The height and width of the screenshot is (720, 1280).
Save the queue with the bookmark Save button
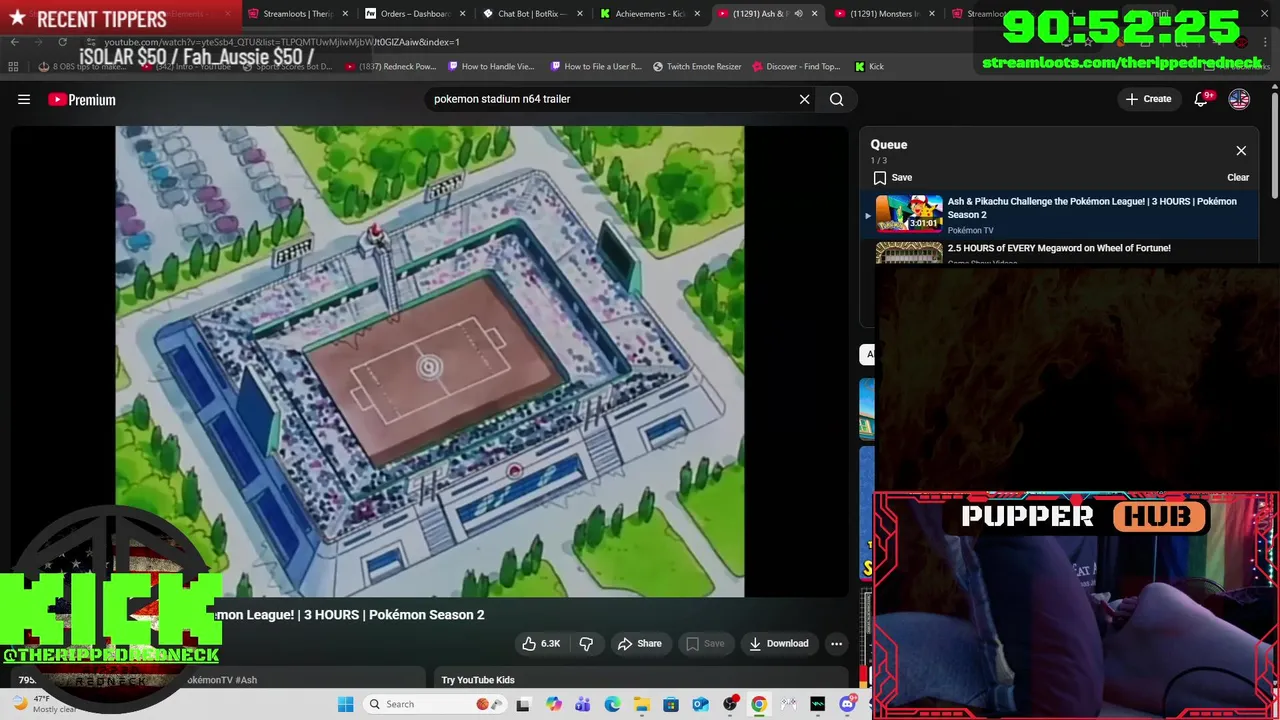pyautogui.click(x=893, y=177)
